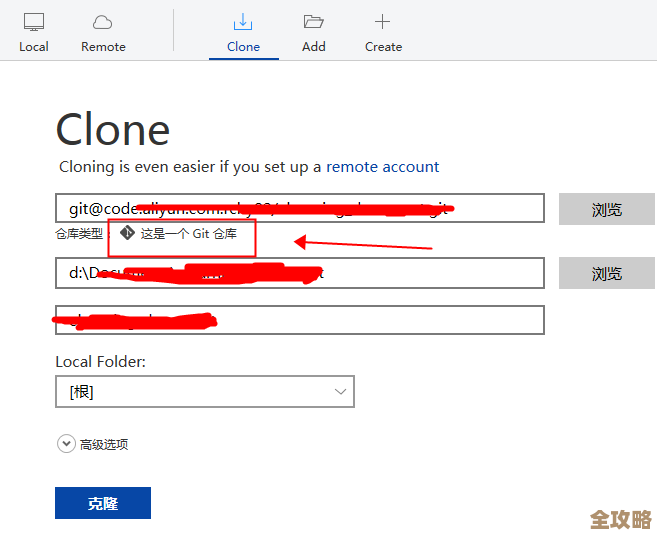Click the Git diamond icon beside 仓库类型
Image resolution: width=657 pixels, height=538 pixels.
[127, 233]
